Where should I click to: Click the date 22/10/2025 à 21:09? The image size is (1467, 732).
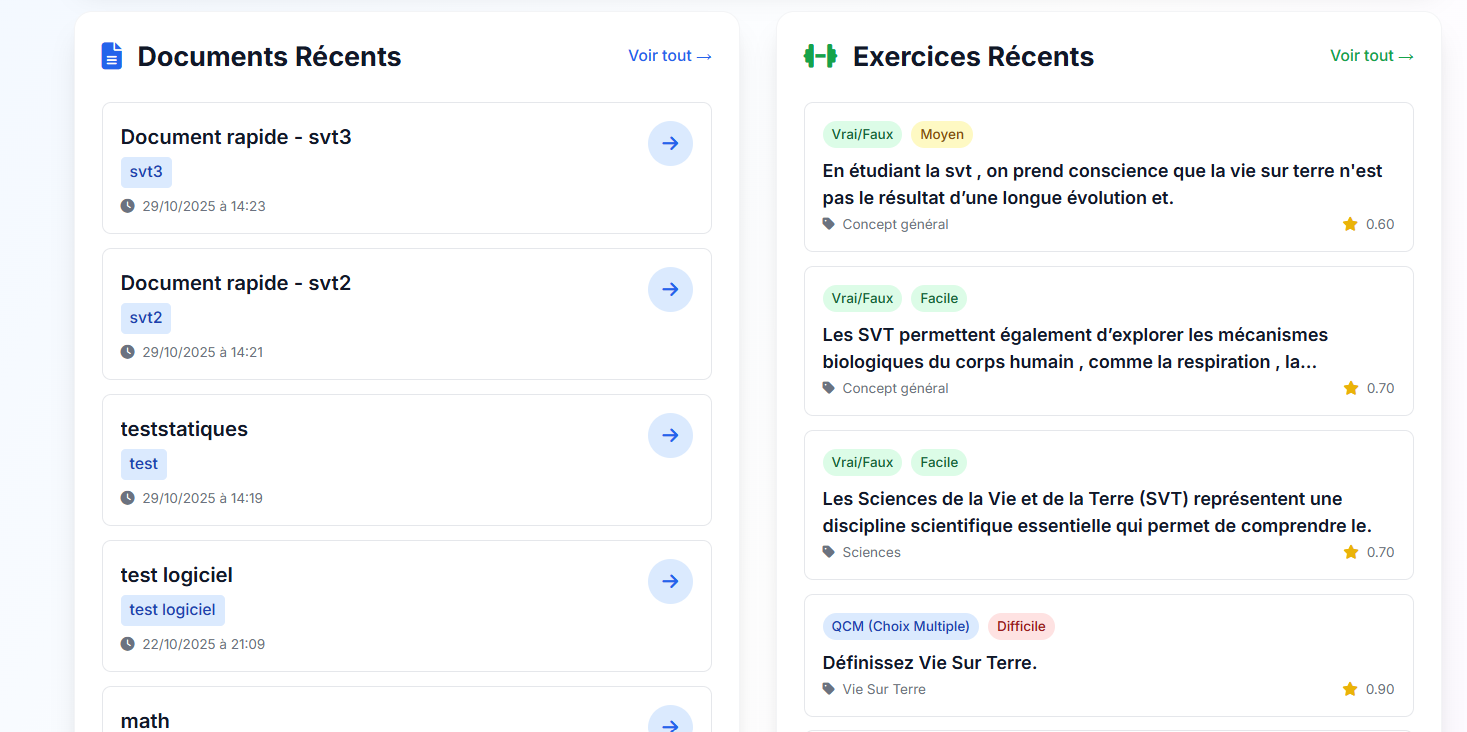click(204, 644)
